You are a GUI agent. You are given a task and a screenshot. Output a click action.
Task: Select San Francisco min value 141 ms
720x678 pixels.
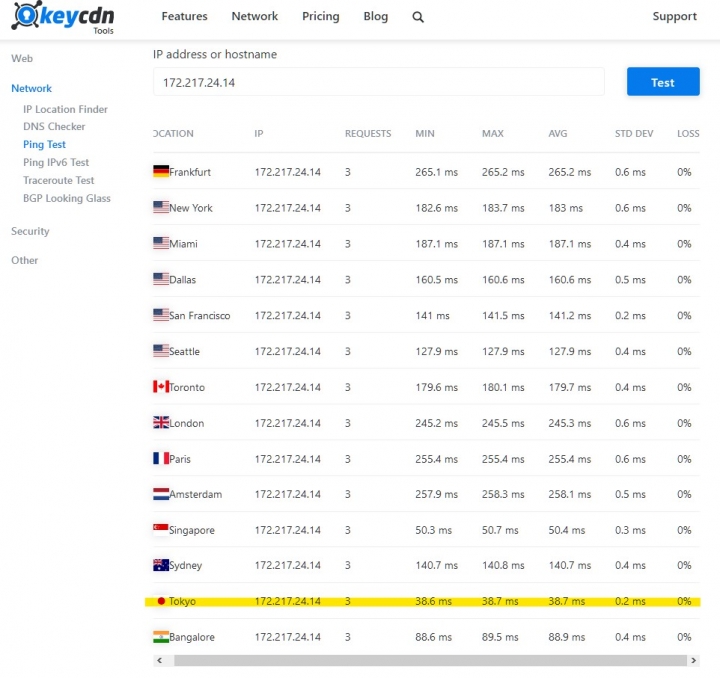point(432,315)
